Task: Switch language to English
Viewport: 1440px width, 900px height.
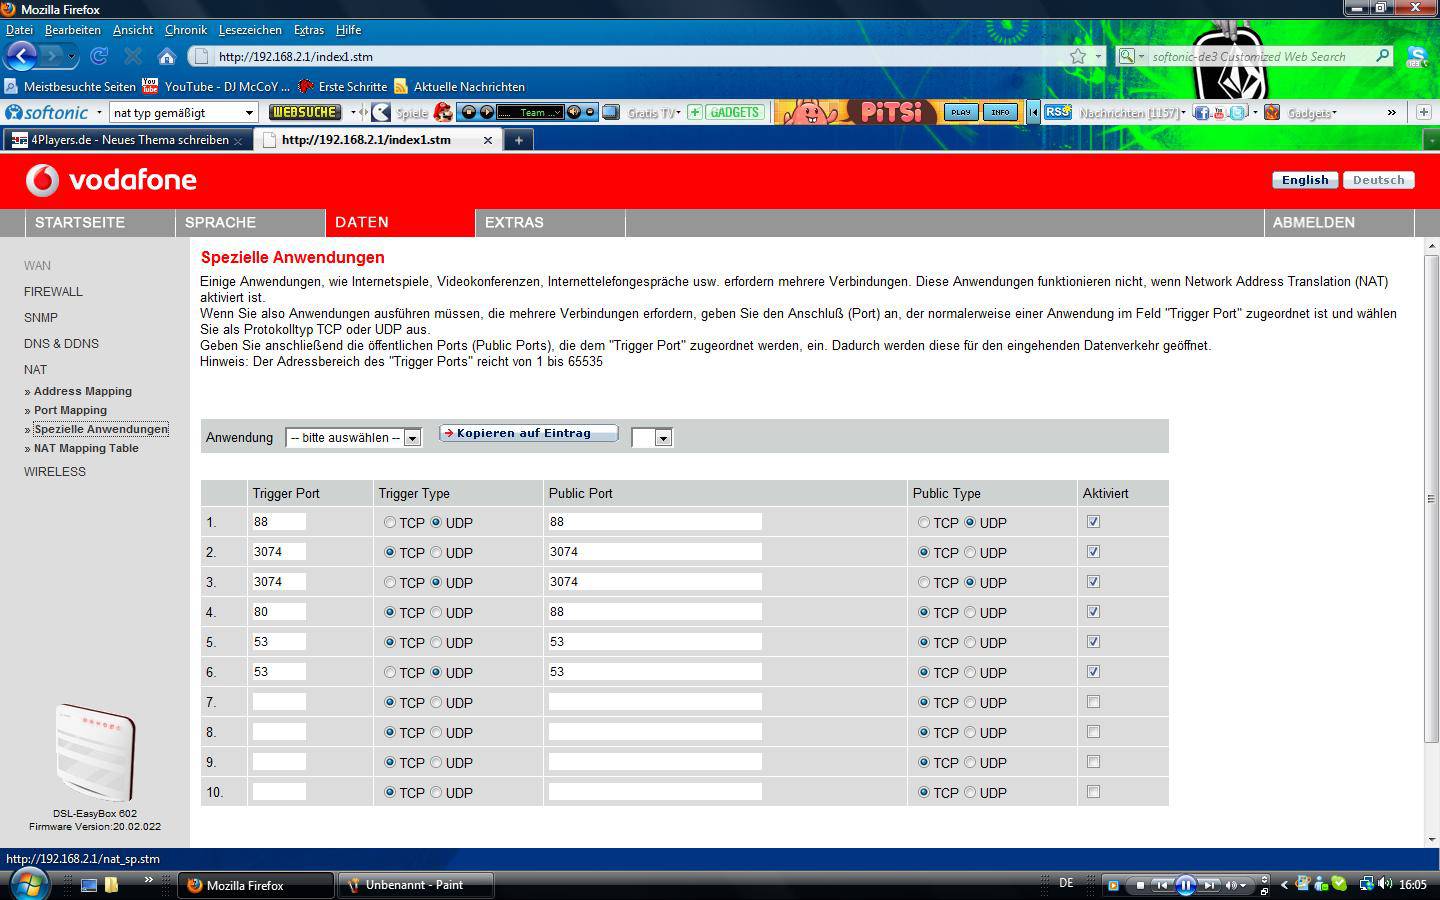Action: [x=1305, y=180]
